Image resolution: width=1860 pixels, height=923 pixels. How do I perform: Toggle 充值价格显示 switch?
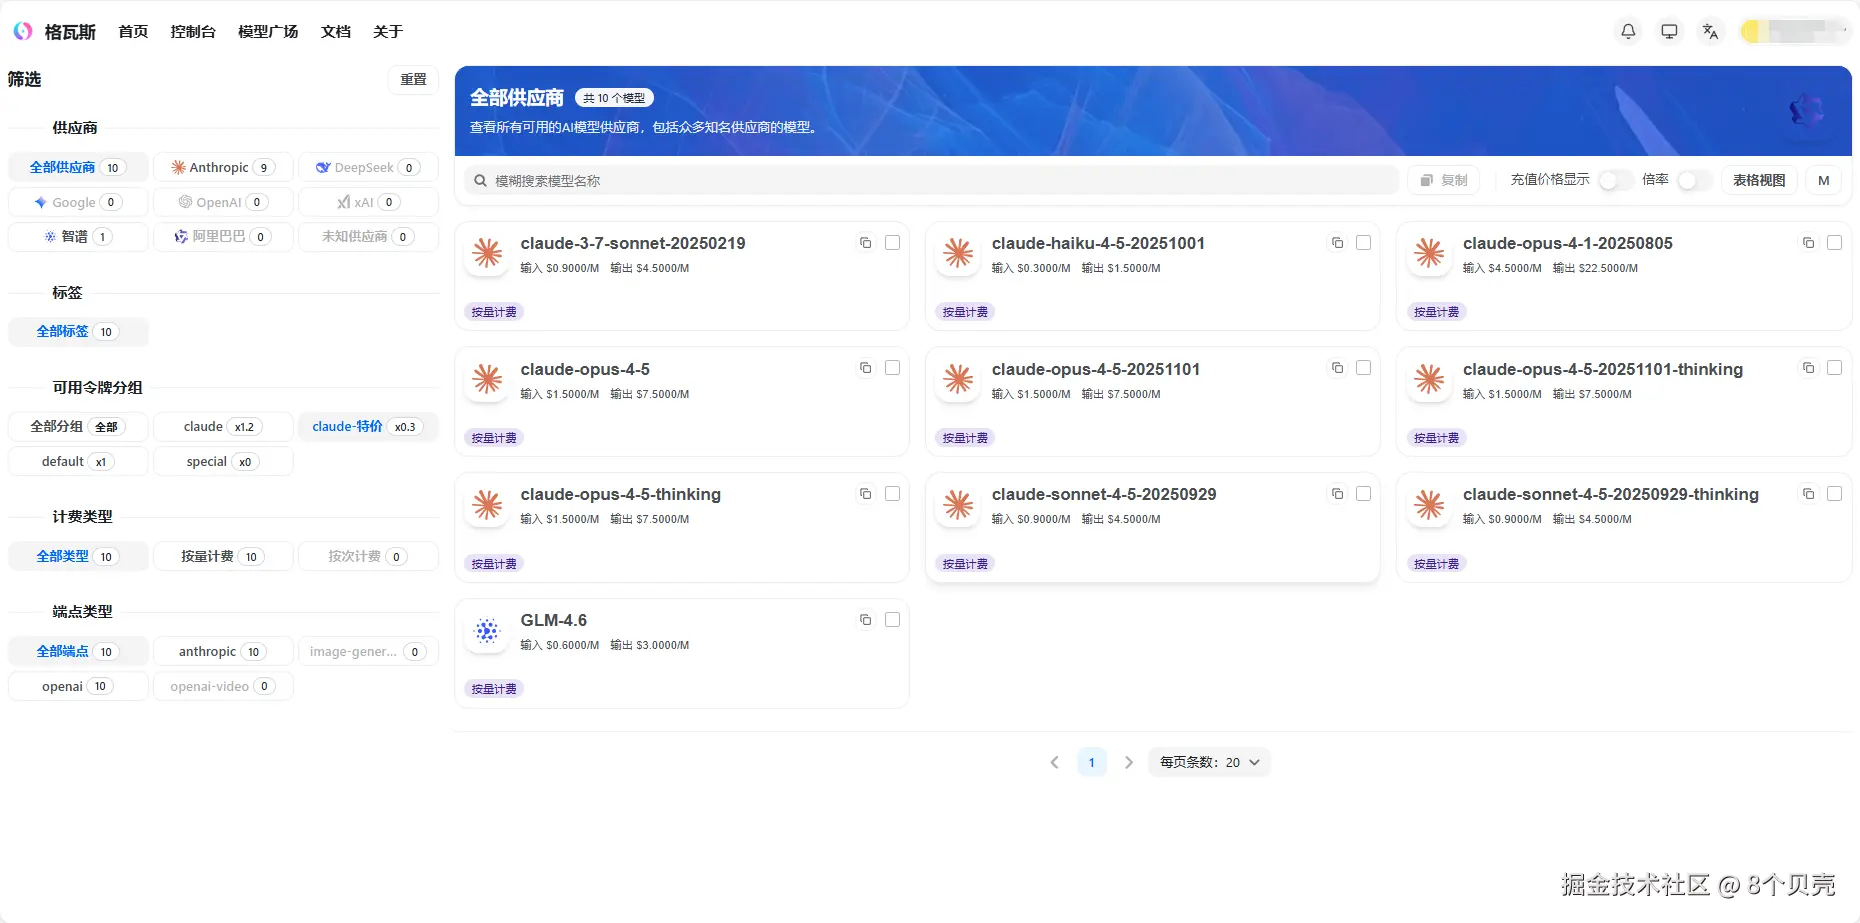[1615, 180]
